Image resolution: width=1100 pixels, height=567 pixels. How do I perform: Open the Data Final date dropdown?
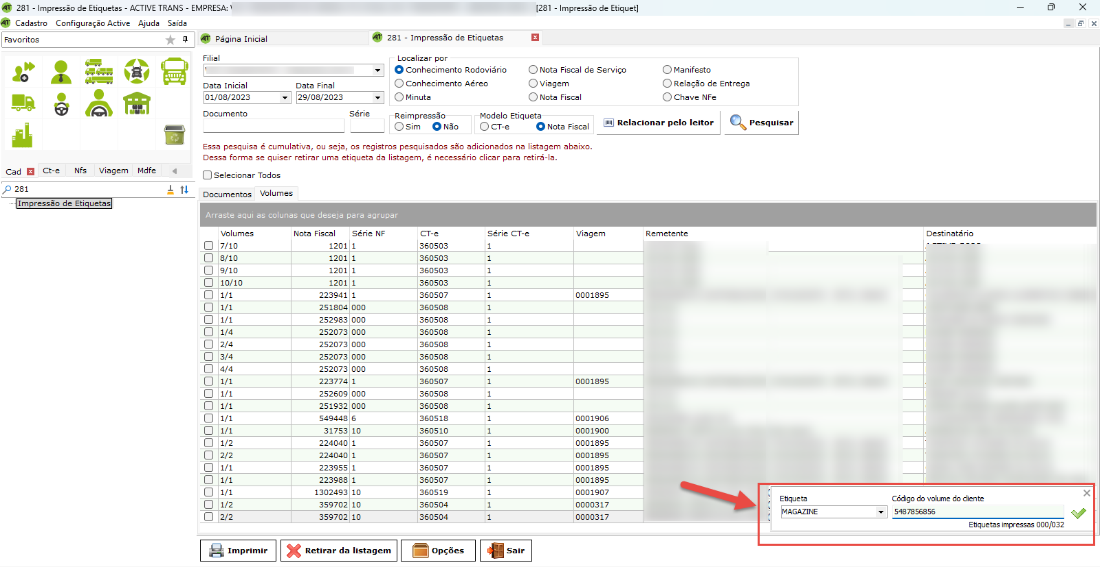click(x=377, y=98)
